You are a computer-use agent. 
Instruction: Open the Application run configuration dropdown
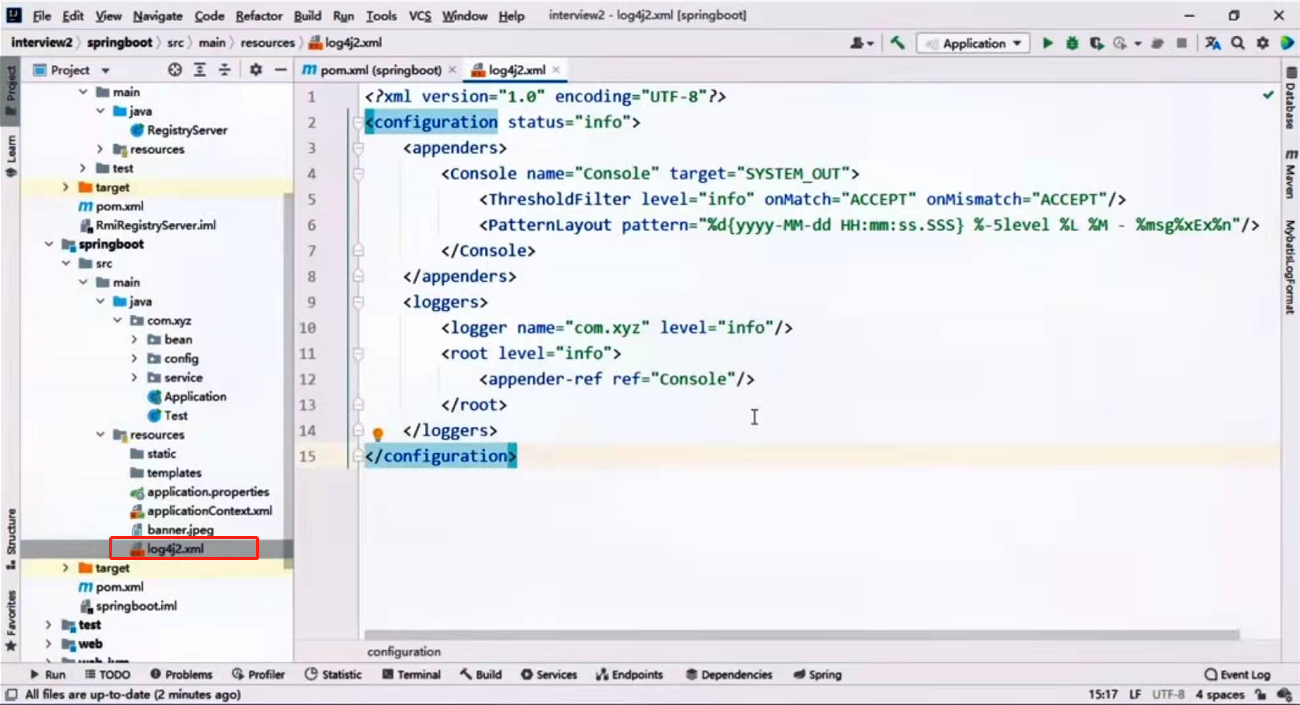[974, 43]
